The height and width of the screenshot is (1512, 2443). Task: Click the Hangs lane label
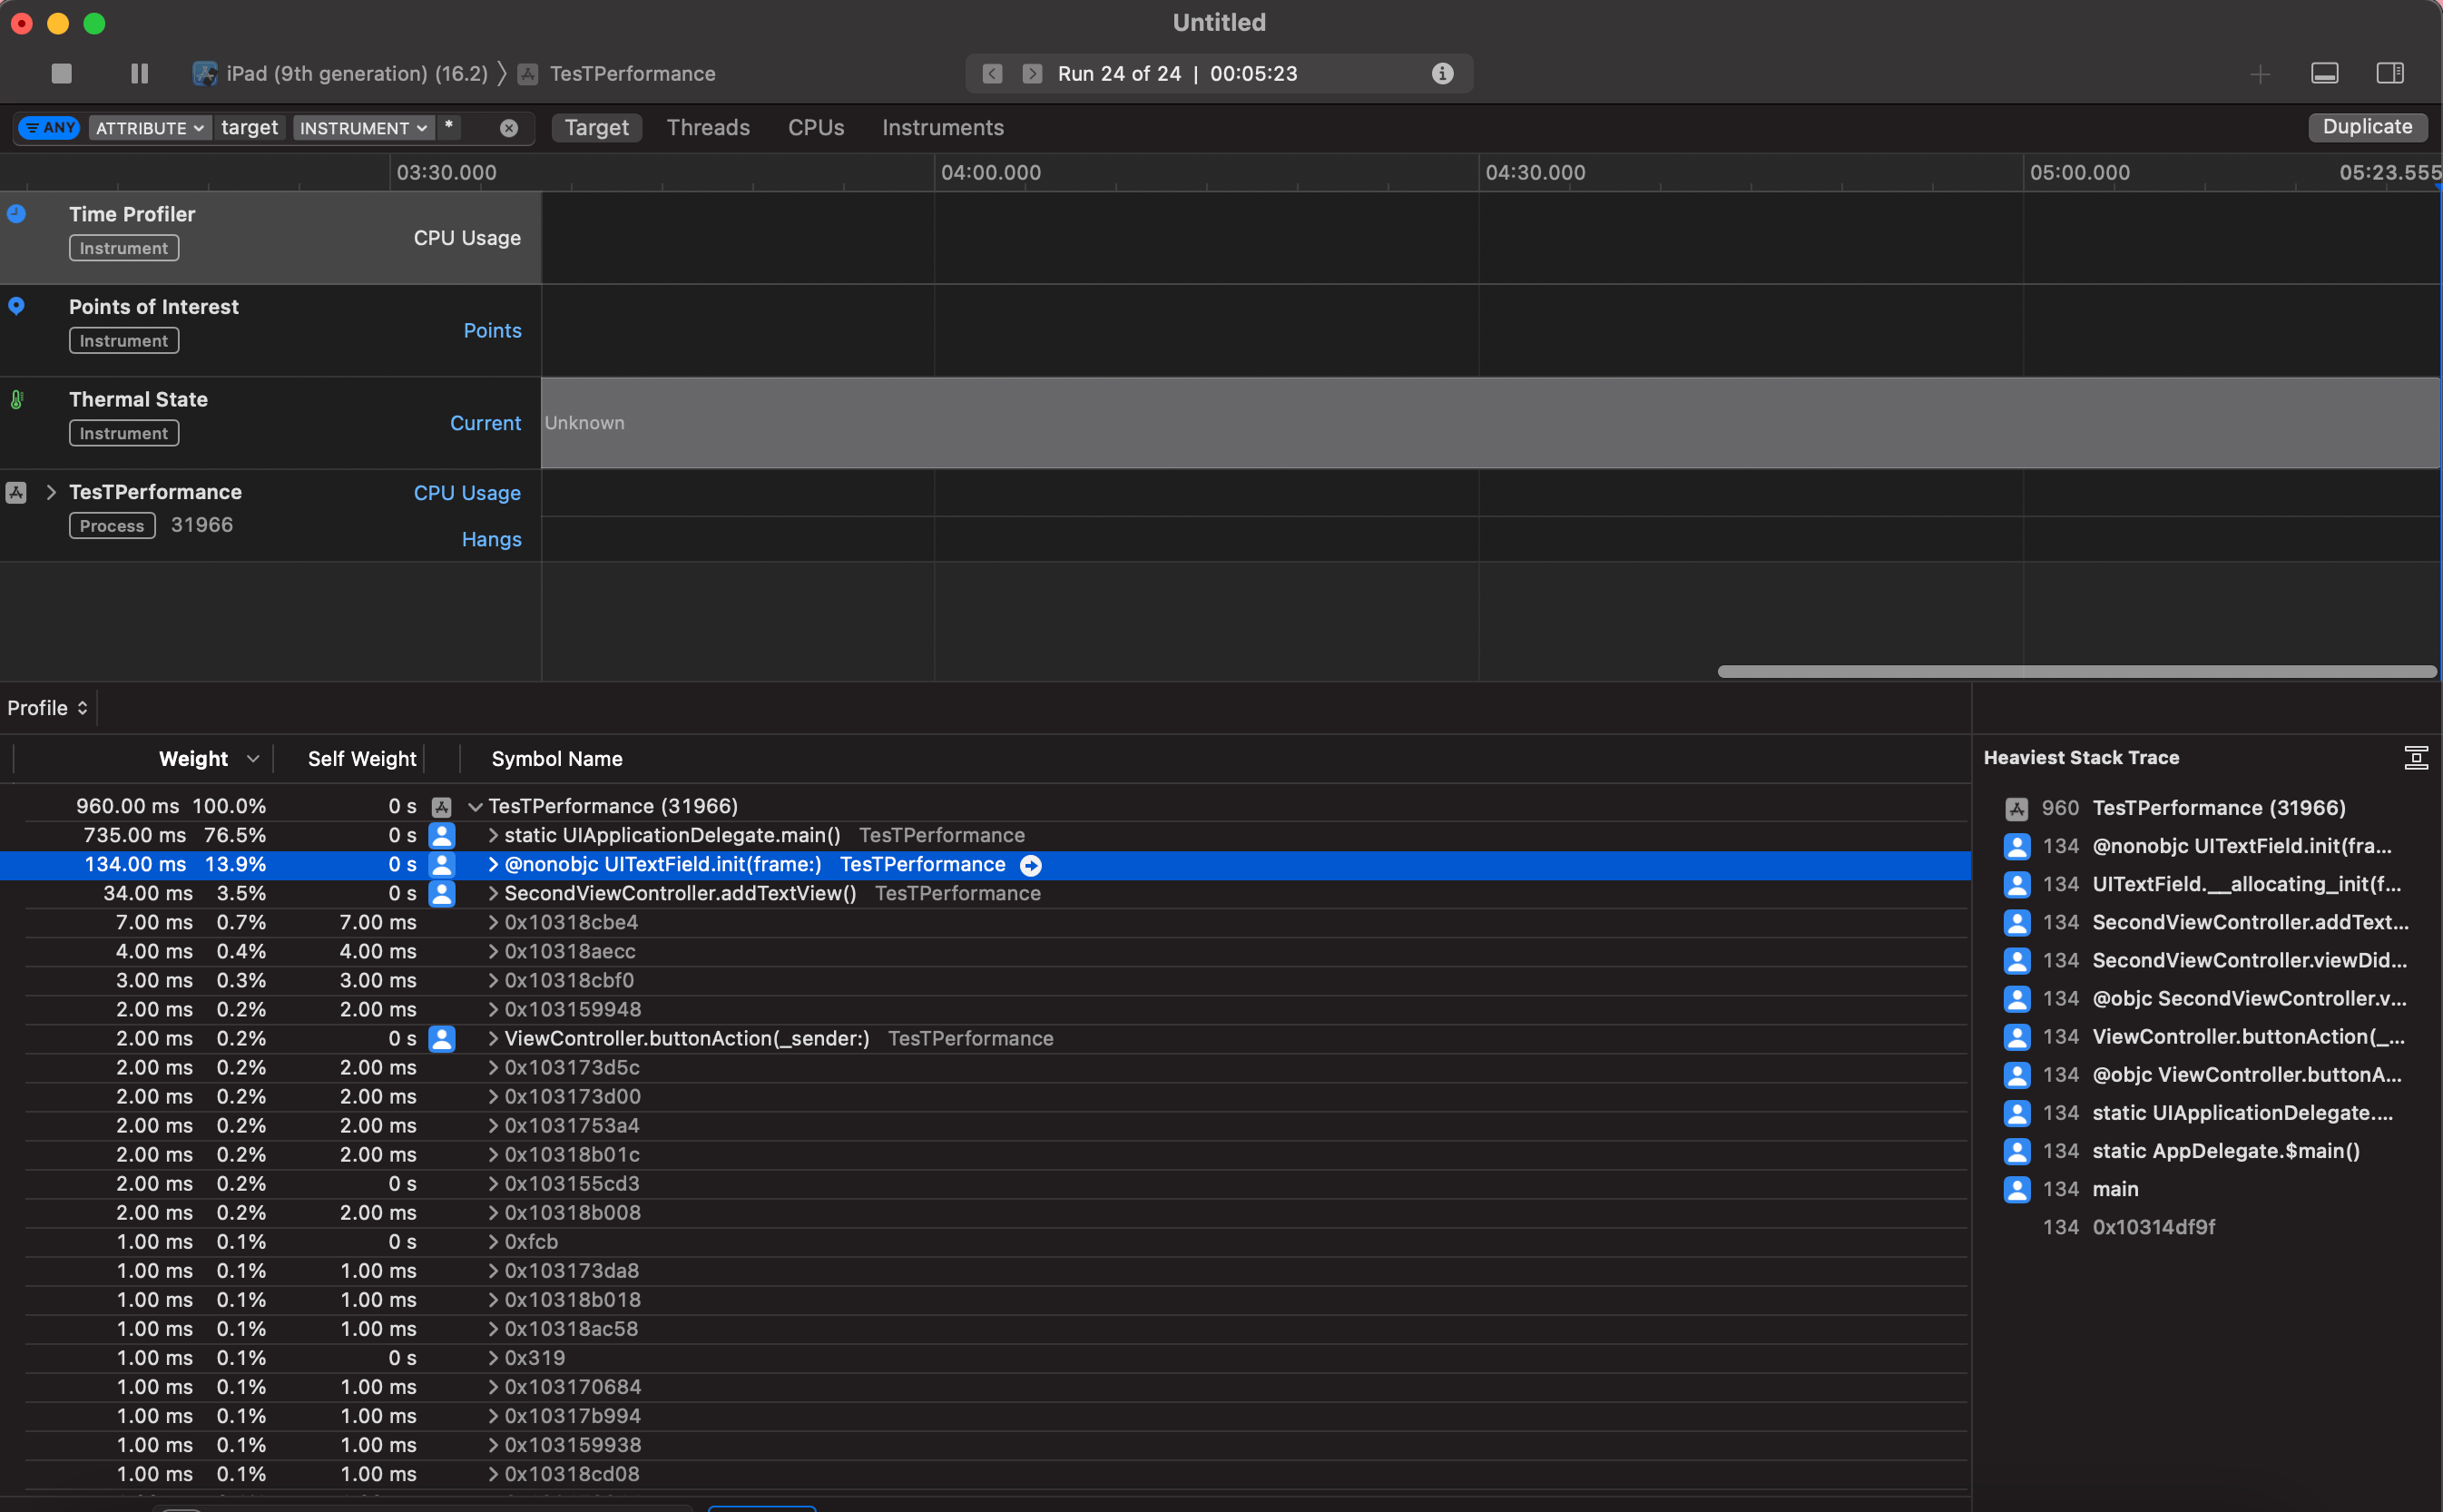click(491, 540)
